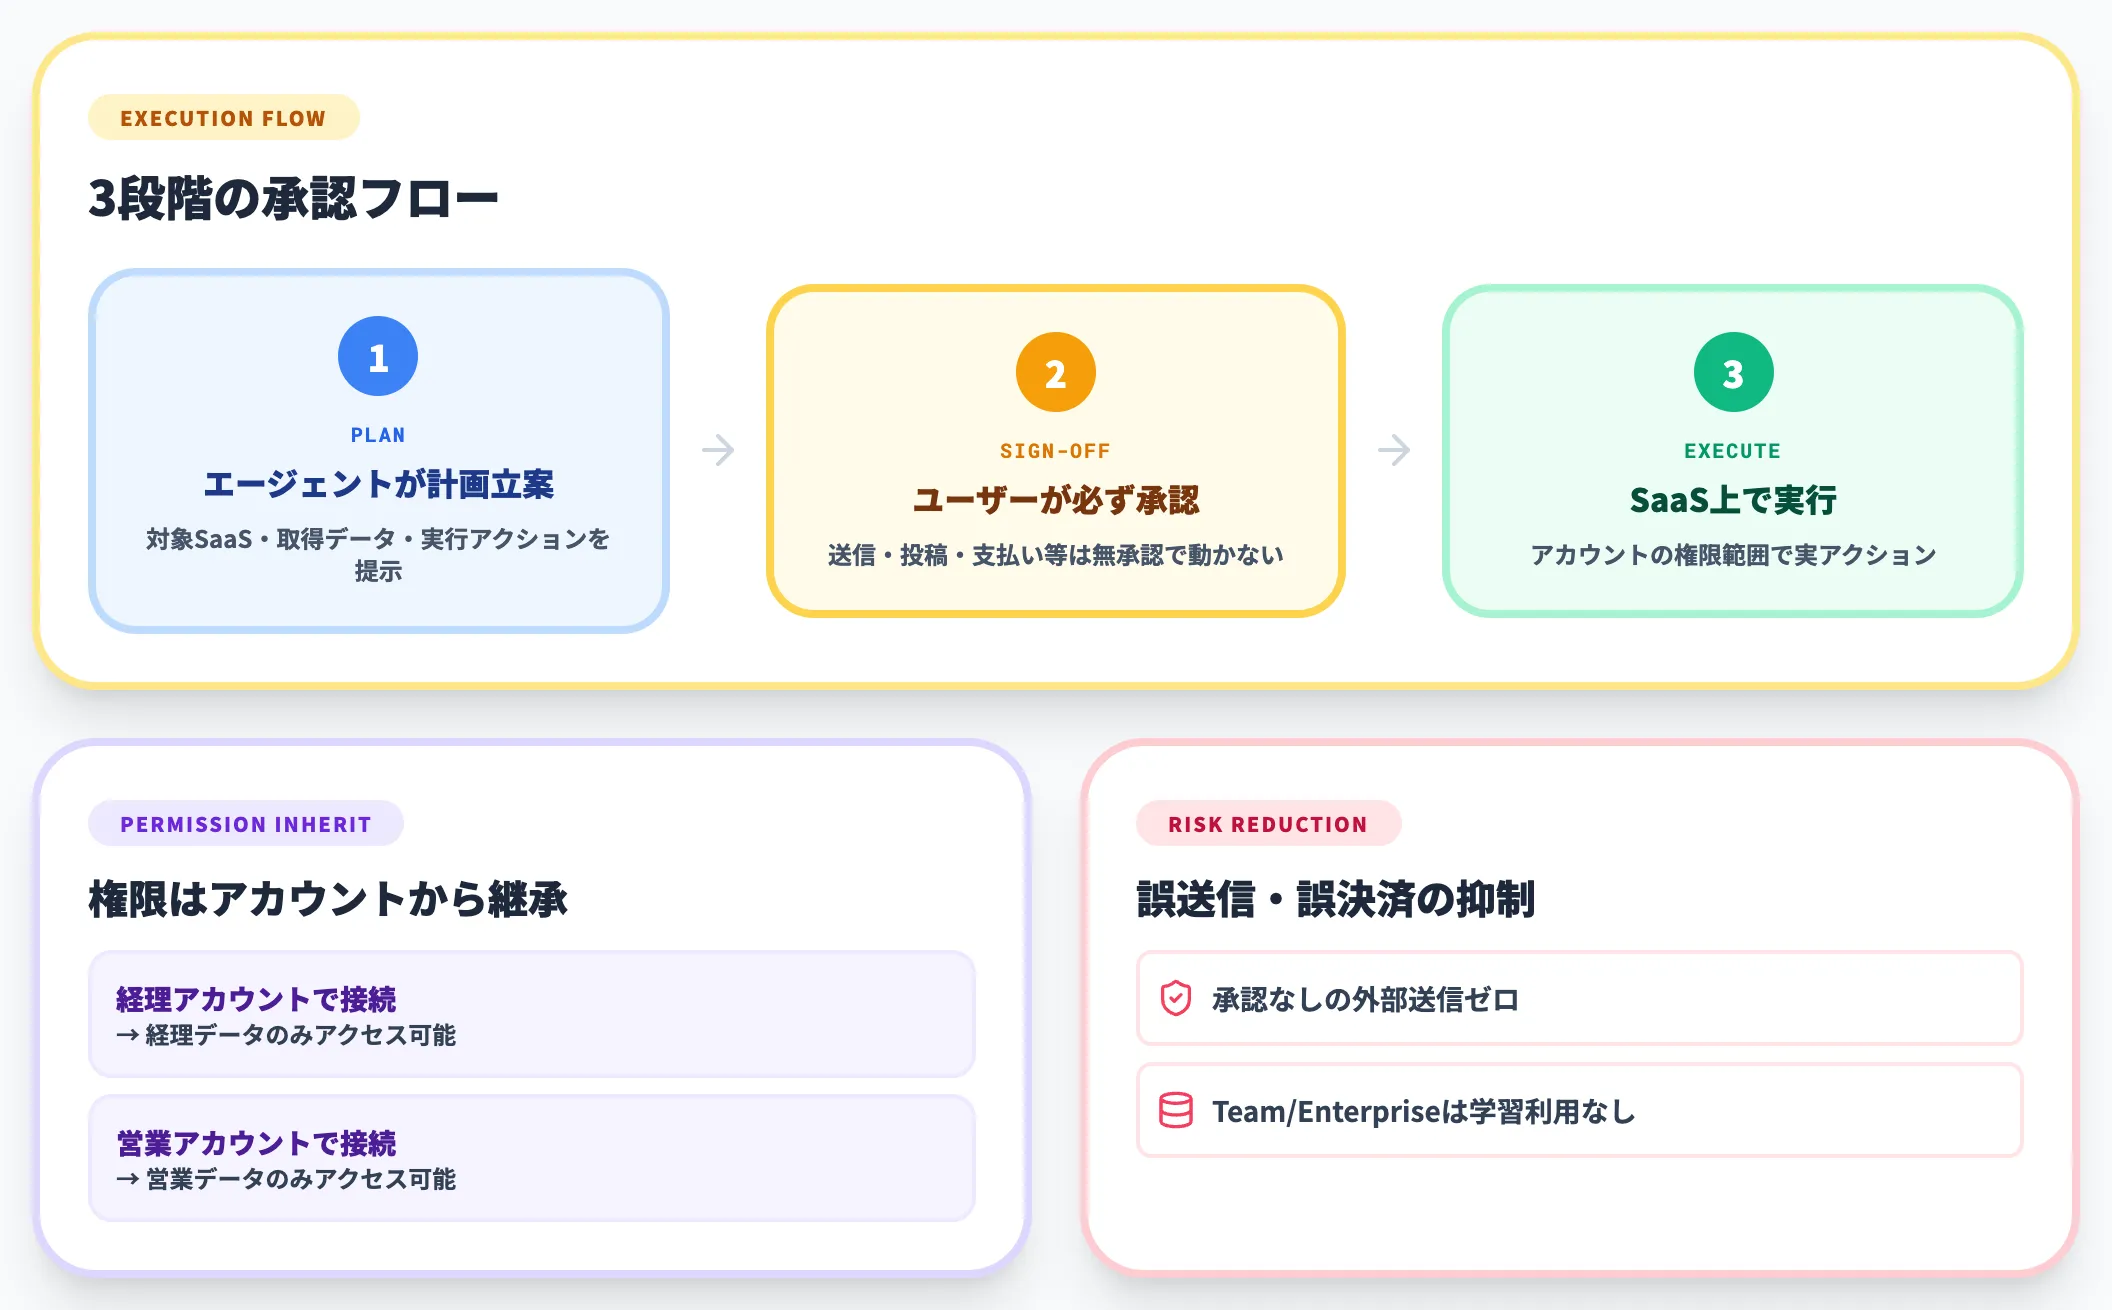Image resolution: width=2112 pixels, height=1310 pixels.
Task: Click the 送信・投稿・支払い等は無承認で動かない text
Action: coord(1056,555)
